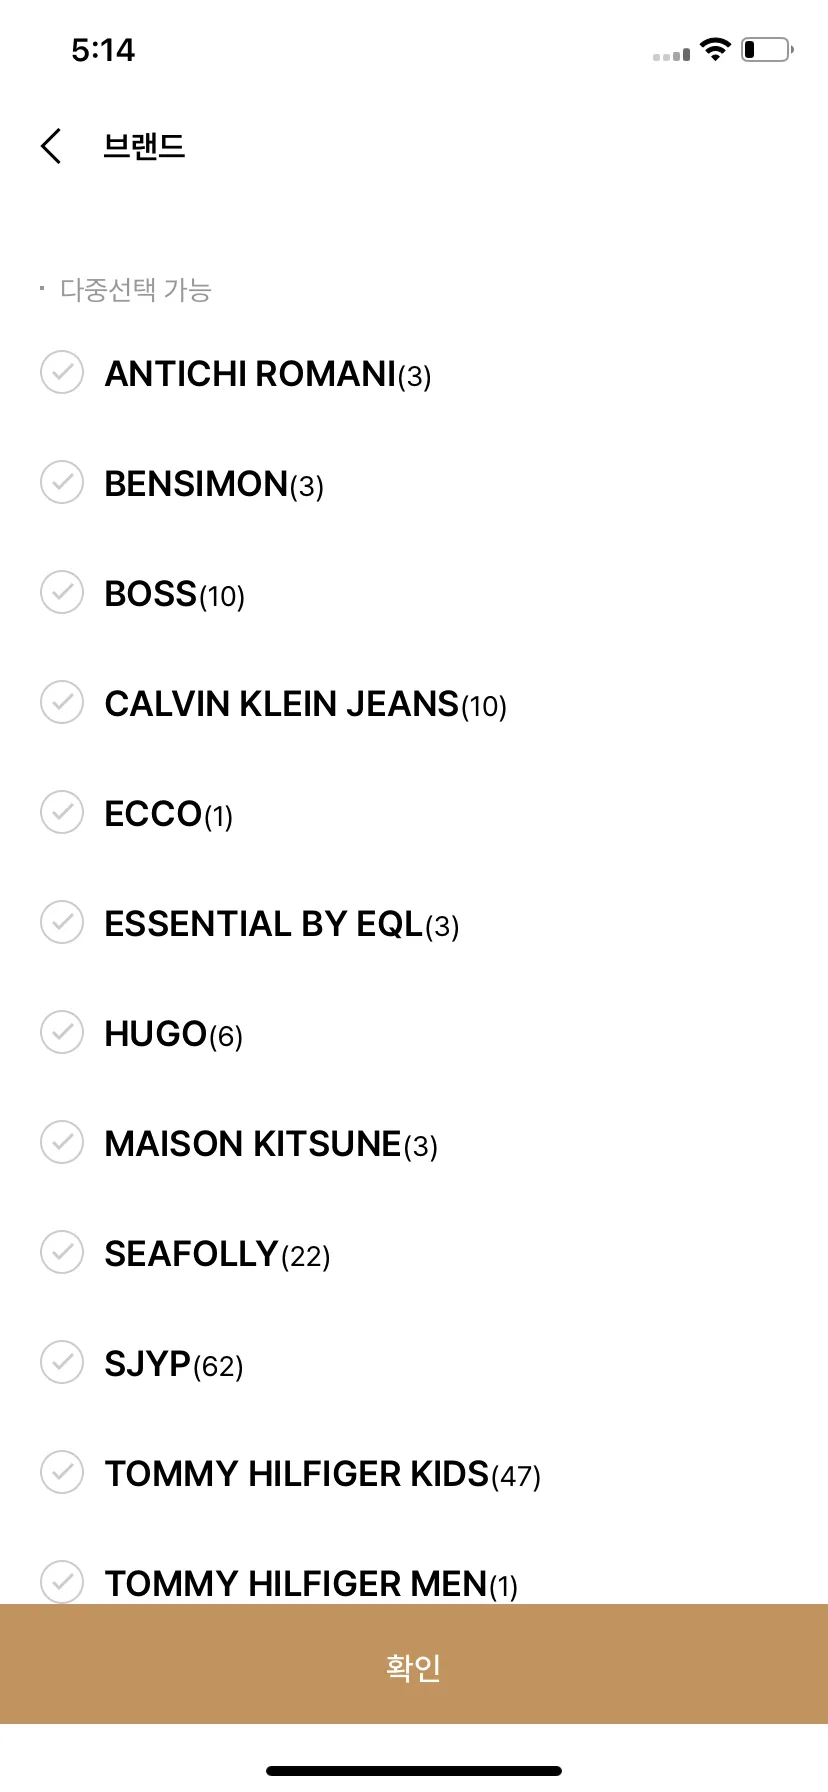Tap the BOSS(10) brand label
The image size is (828, 1792).
pos(175,594)
